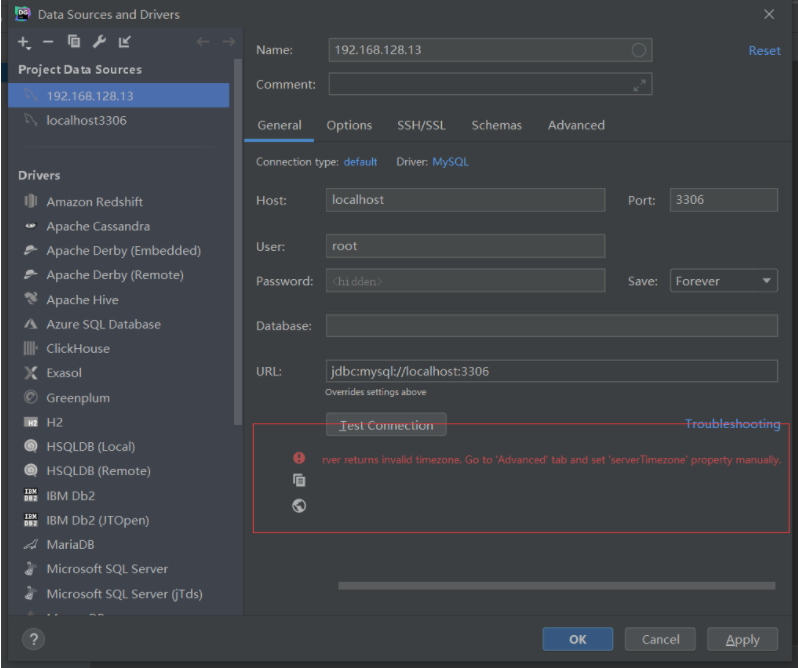Duplicate the selected data source with the copy icon
This screenshot has width=798, height=668.
[x=74, y=41]
